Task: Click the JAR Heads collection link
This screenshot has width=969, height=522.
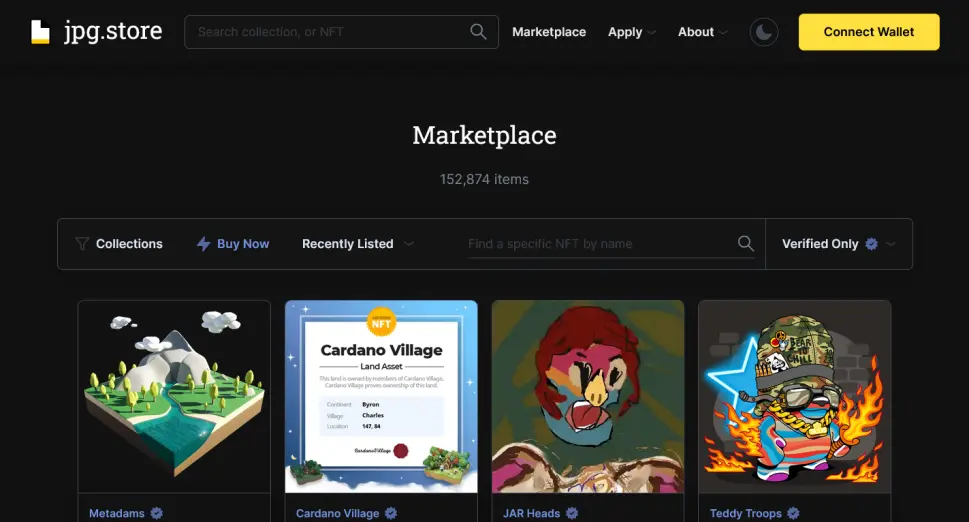Action: 531,513
